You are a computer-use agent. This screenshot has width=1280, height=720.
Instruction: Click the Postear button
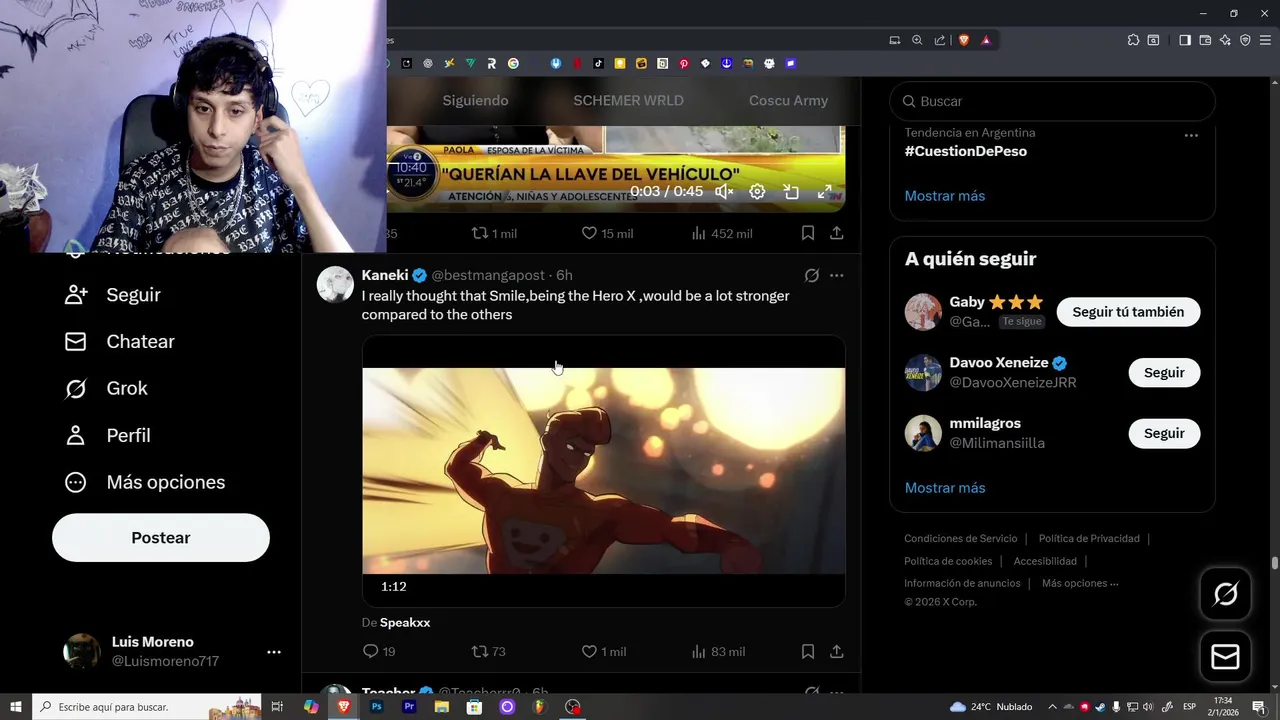[161, 537]
